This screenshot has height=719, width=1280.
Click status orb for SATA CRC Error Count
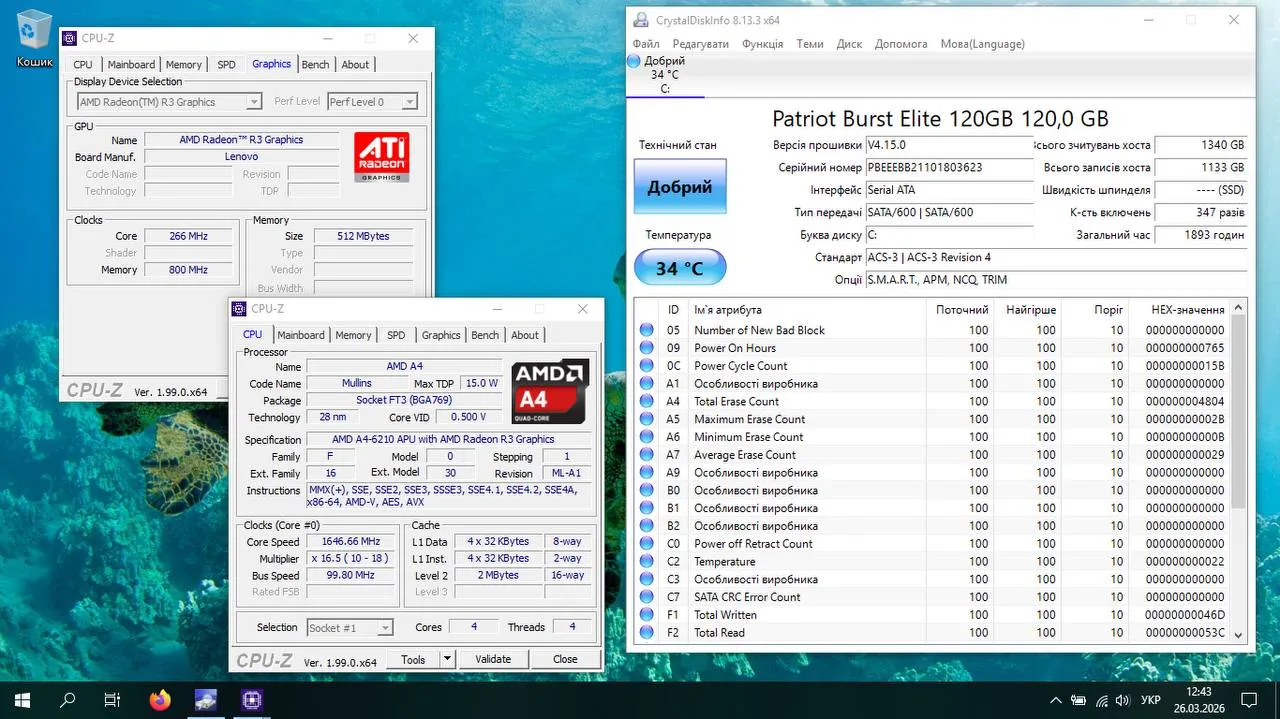[646, 597]
